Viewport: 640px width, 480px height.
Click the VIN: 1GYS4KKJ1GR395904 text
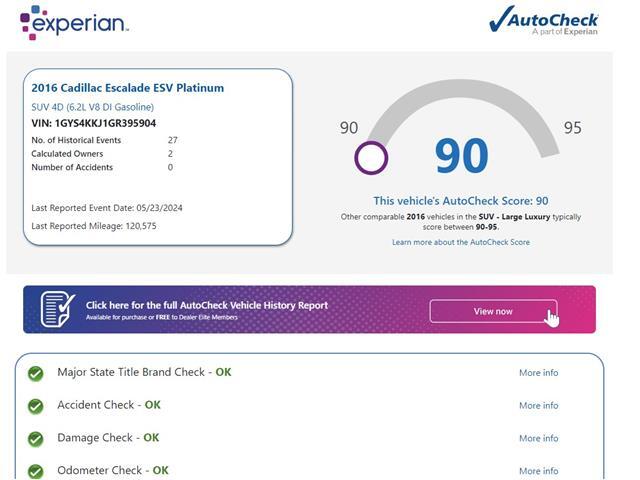click(93, 123)
